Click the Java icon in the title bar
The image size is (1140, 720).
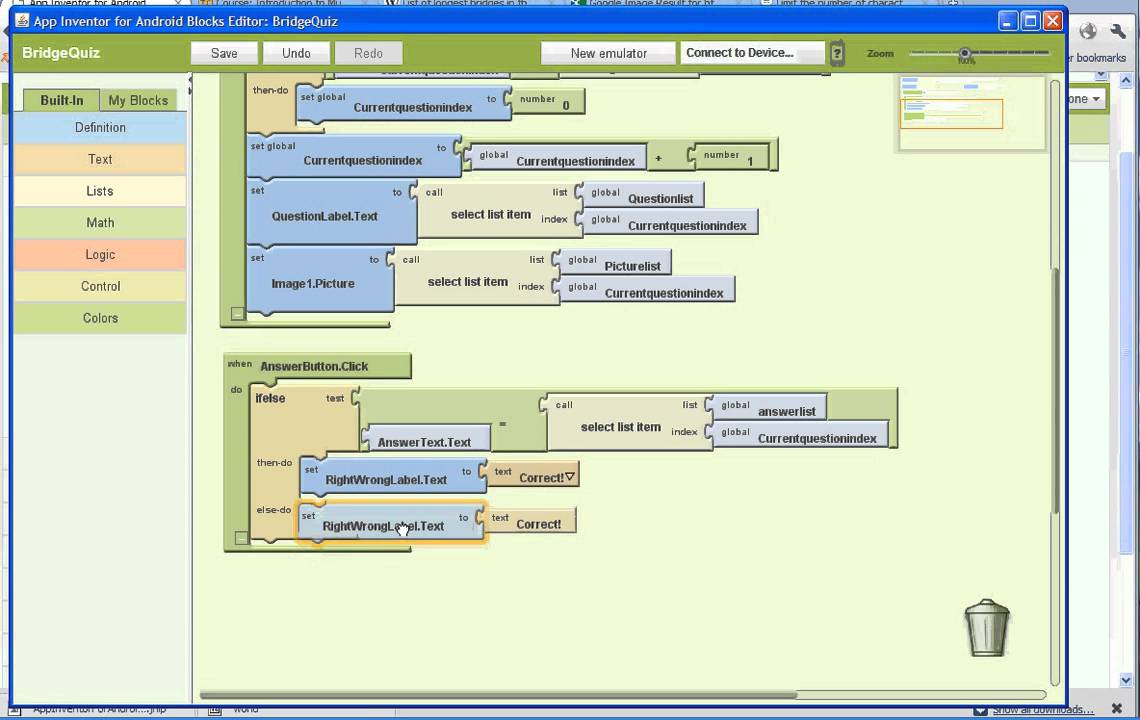23,20
